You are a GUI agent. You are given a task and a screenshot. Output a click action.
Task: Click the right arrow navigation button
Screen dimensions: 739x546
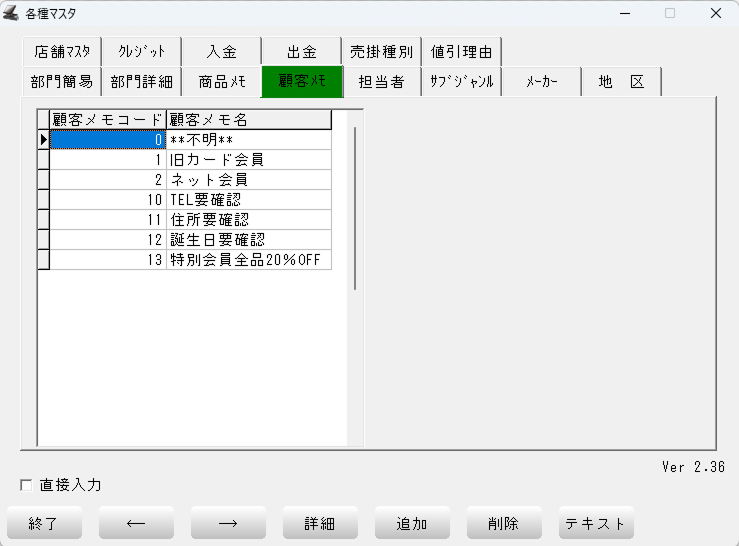[x=228, y=523]
